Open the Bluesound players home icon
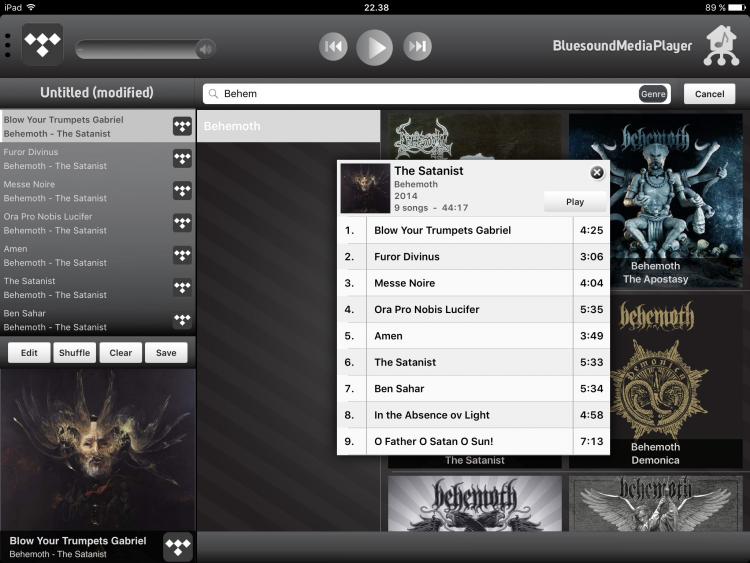 pyautogui.click(x=721, y=45)
